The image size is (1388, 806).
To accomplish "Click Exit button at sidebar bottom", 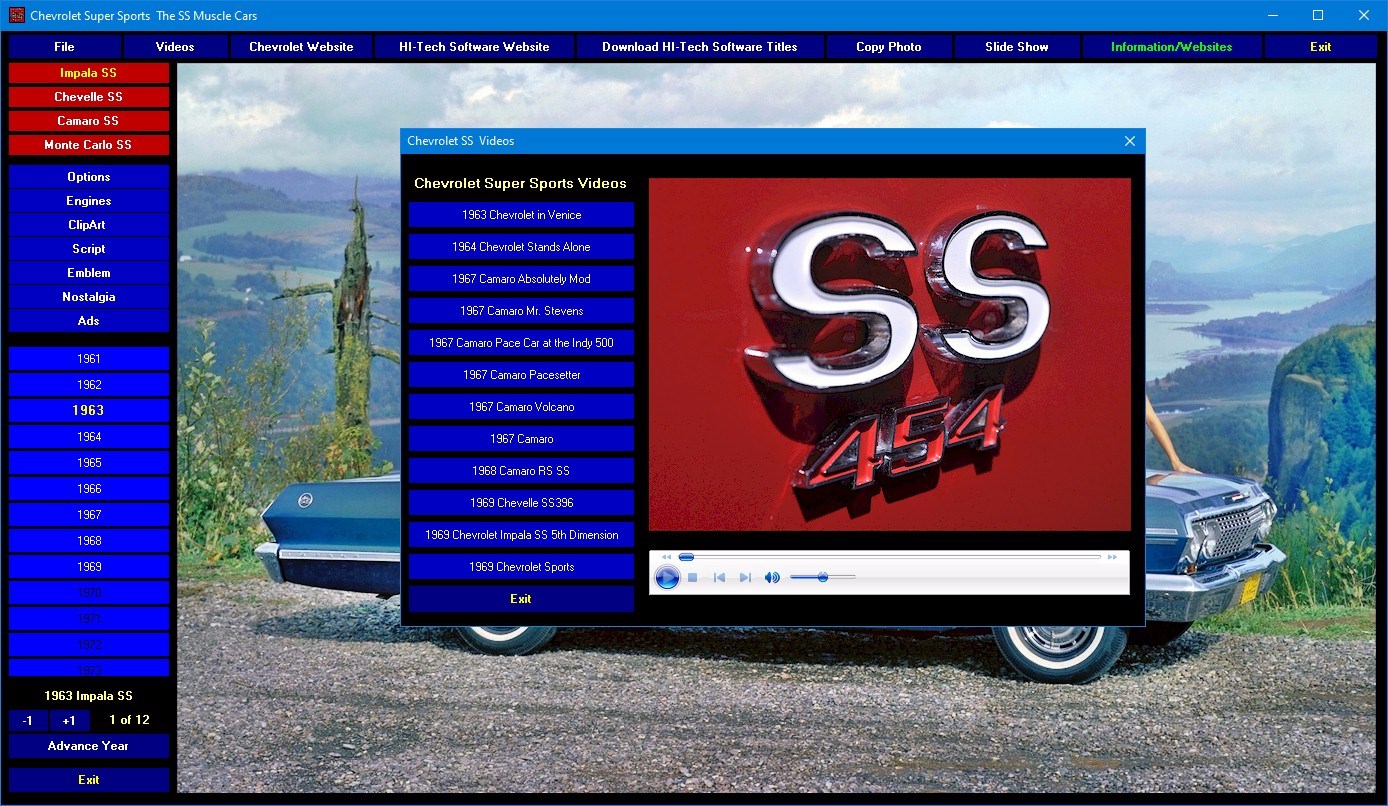I will point(89,780).
